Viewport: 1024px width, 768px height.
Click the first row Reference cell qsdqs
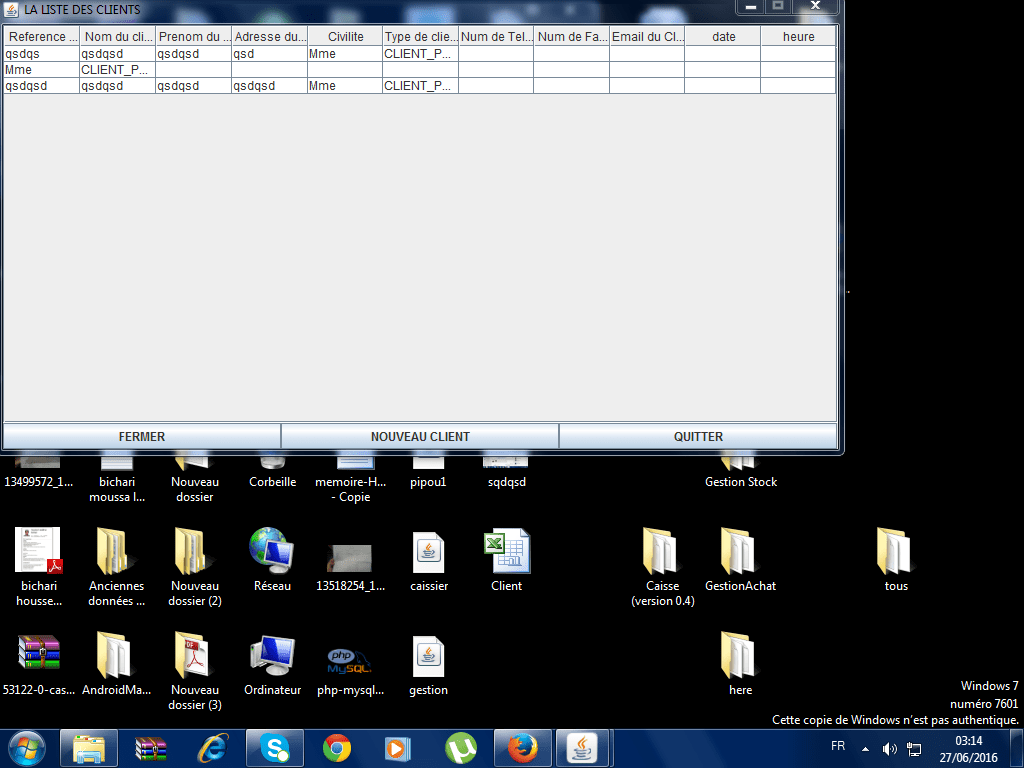coord(41,54)
